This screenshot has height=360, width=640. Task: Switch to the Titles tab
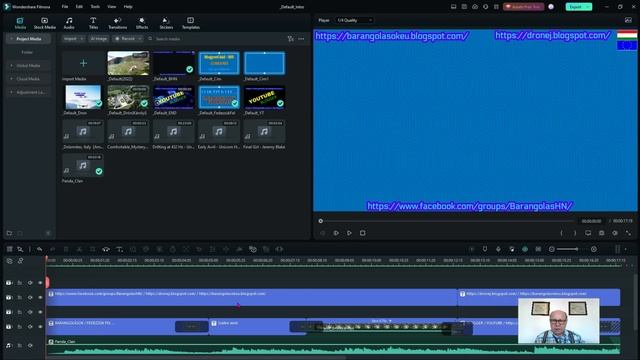click(x=93, y=23)
